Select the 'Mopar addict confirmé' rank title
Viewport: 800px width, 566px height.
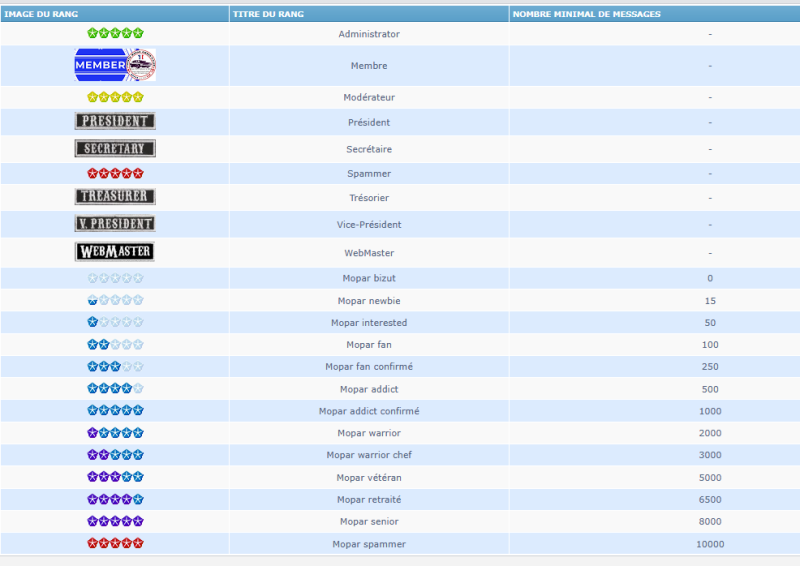coord(369,411)
